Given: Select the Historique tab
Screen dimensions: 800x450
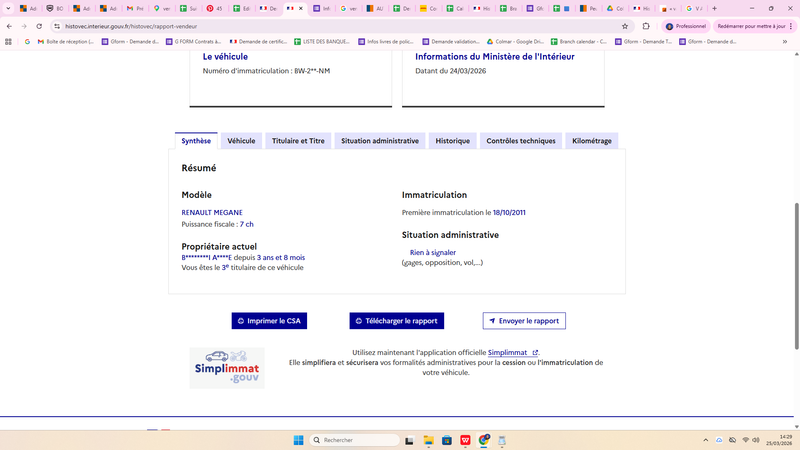Looking at the screenshot, I should click(x=453, y=141).
